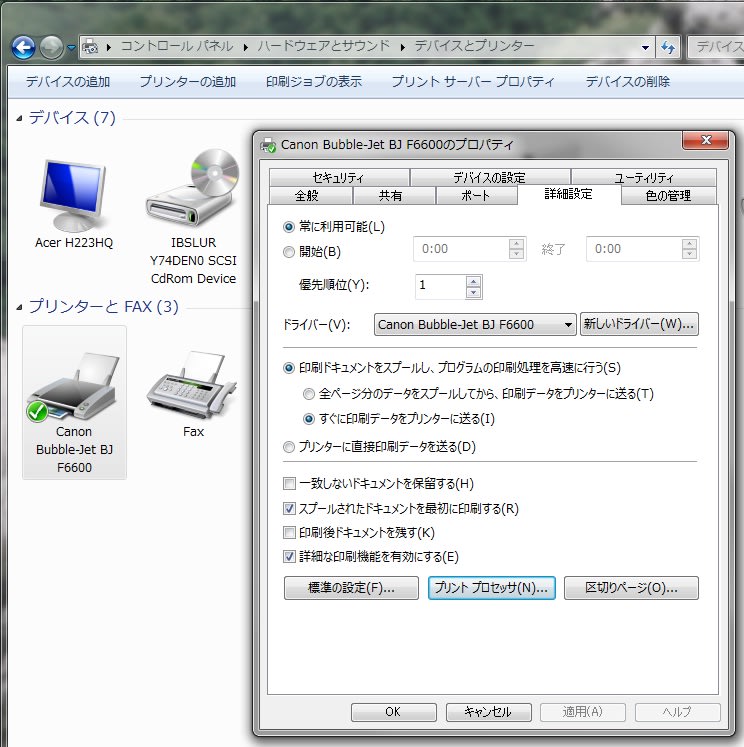Toggle 詳細な印刷機能を有効にする(E) checkbox

coord(289,556)
